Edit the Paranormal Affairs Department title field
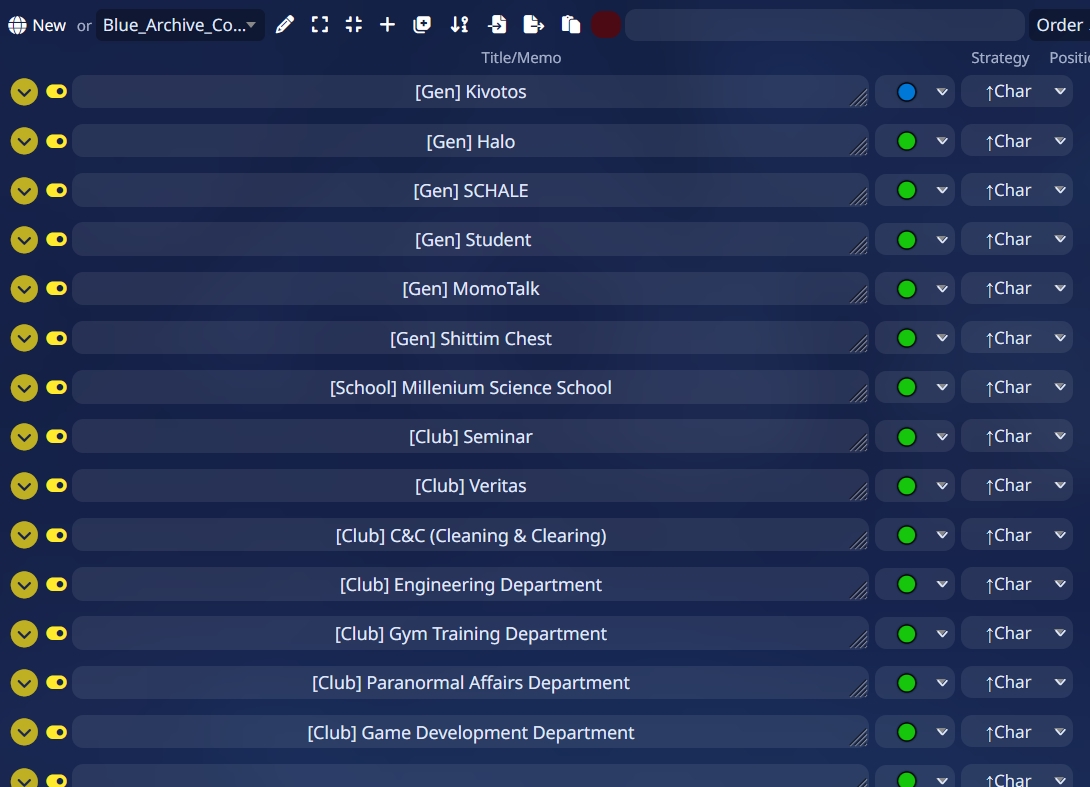 tap(471, 683)
